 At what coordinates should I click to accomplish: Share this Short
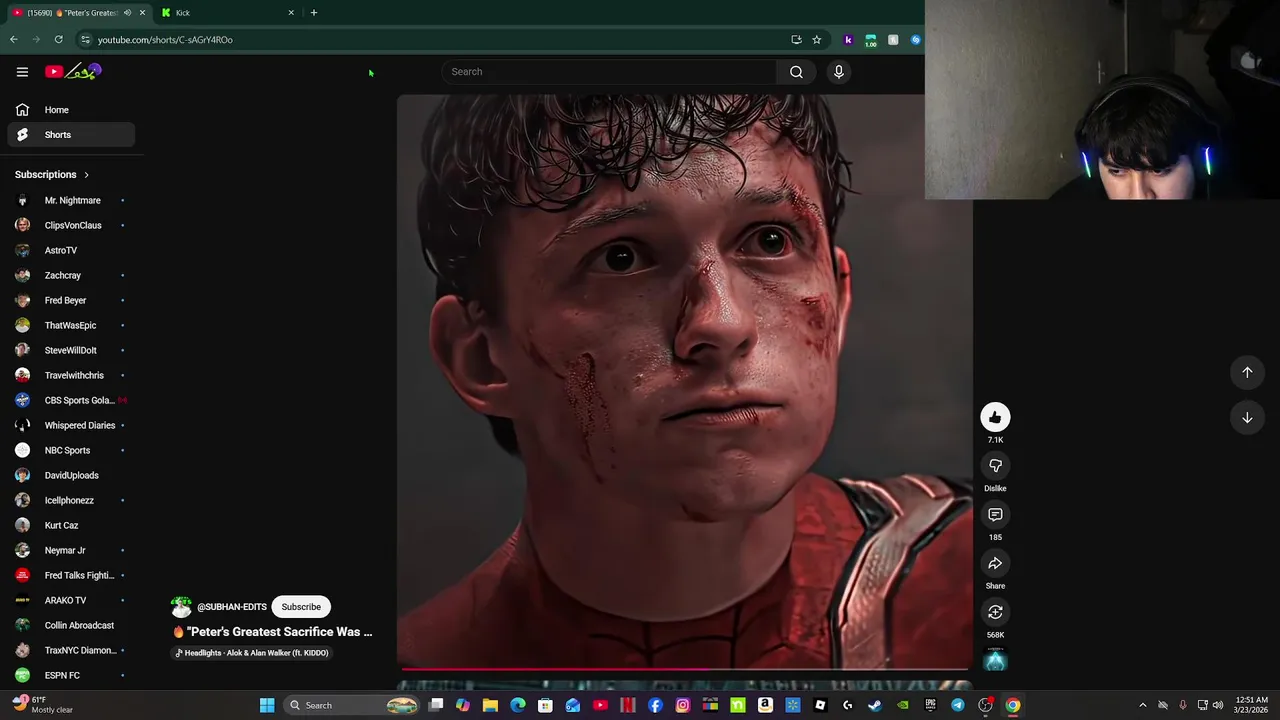[x=995, y=564]
